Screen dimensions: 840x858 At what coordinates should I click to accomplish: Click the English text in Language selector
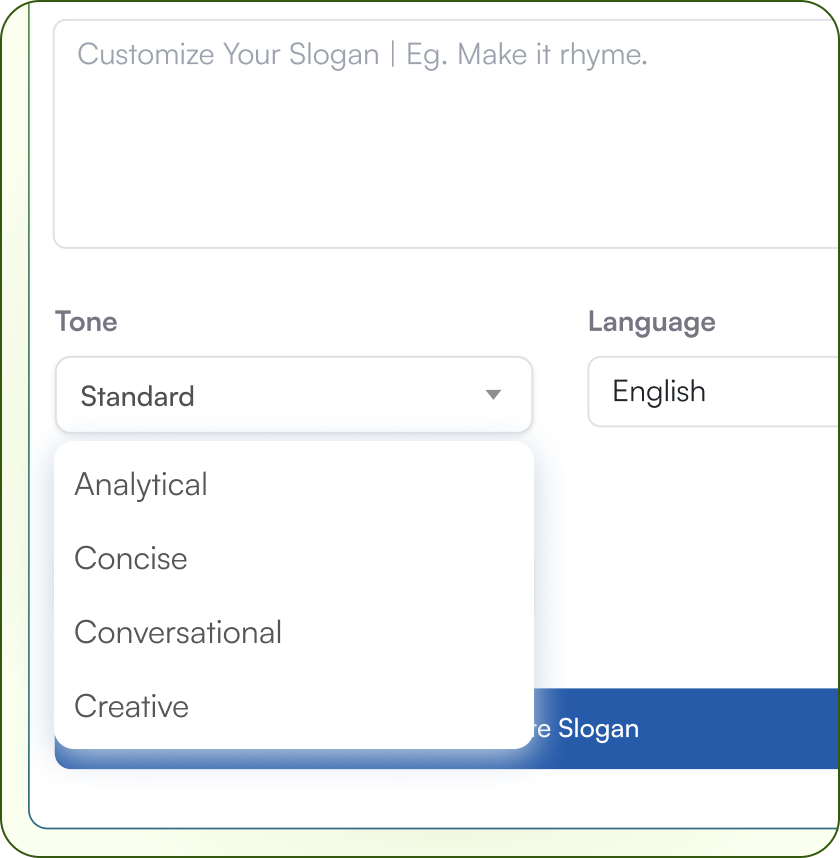659,391
